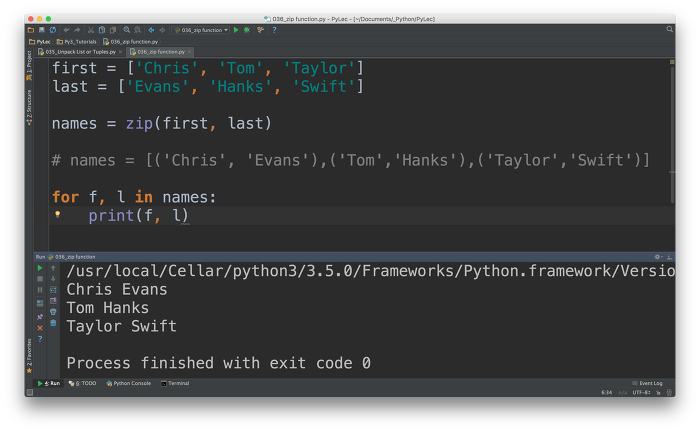Click the editor's vertical scrollbar
Screen dimensions: 700x432
[x=672, y=134]
